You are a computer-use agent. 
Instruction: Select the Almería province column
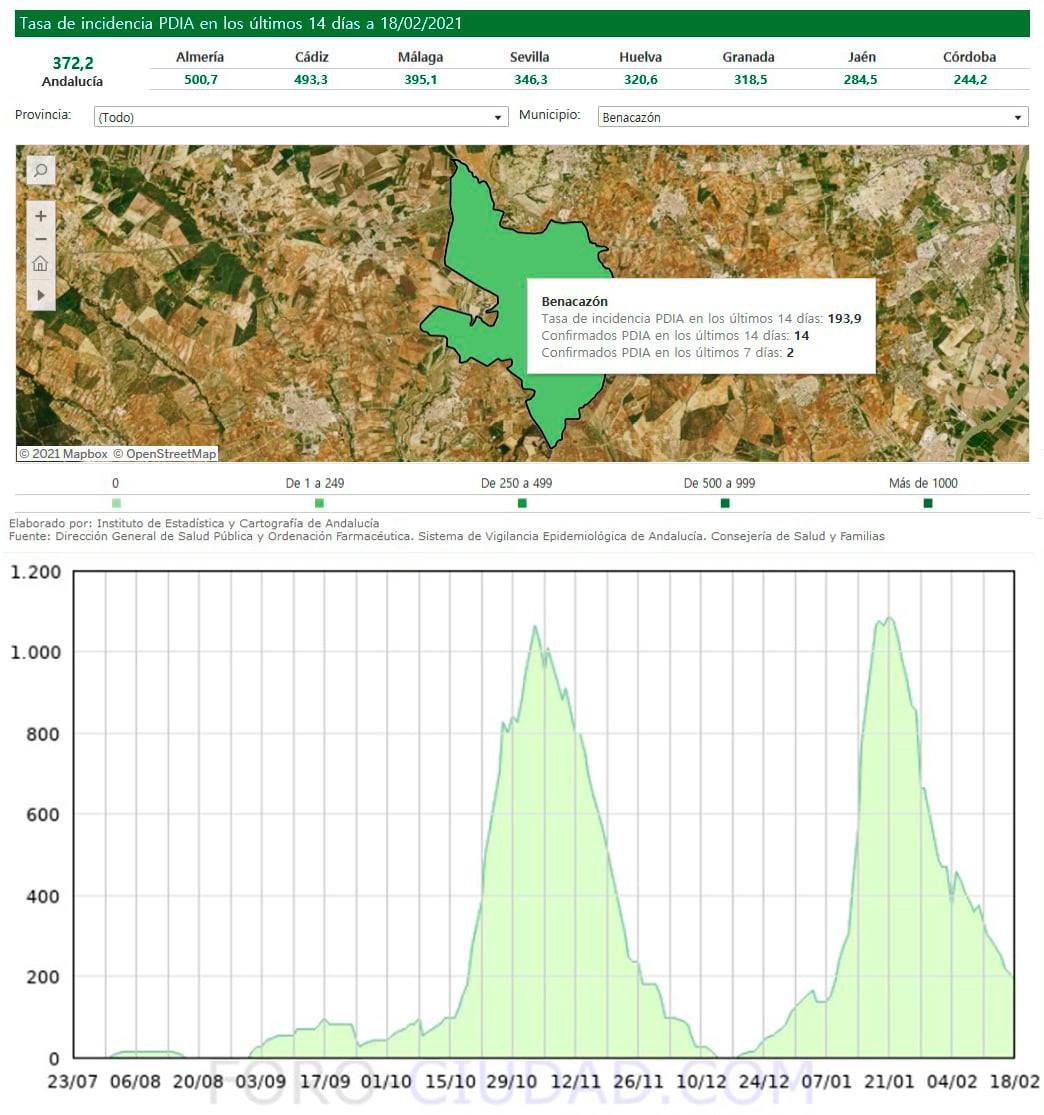click(x=200, y=57)
